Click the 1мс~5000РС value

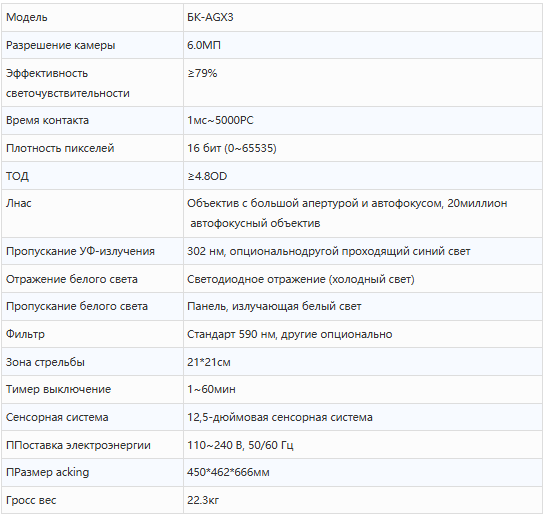coord(220,120)
